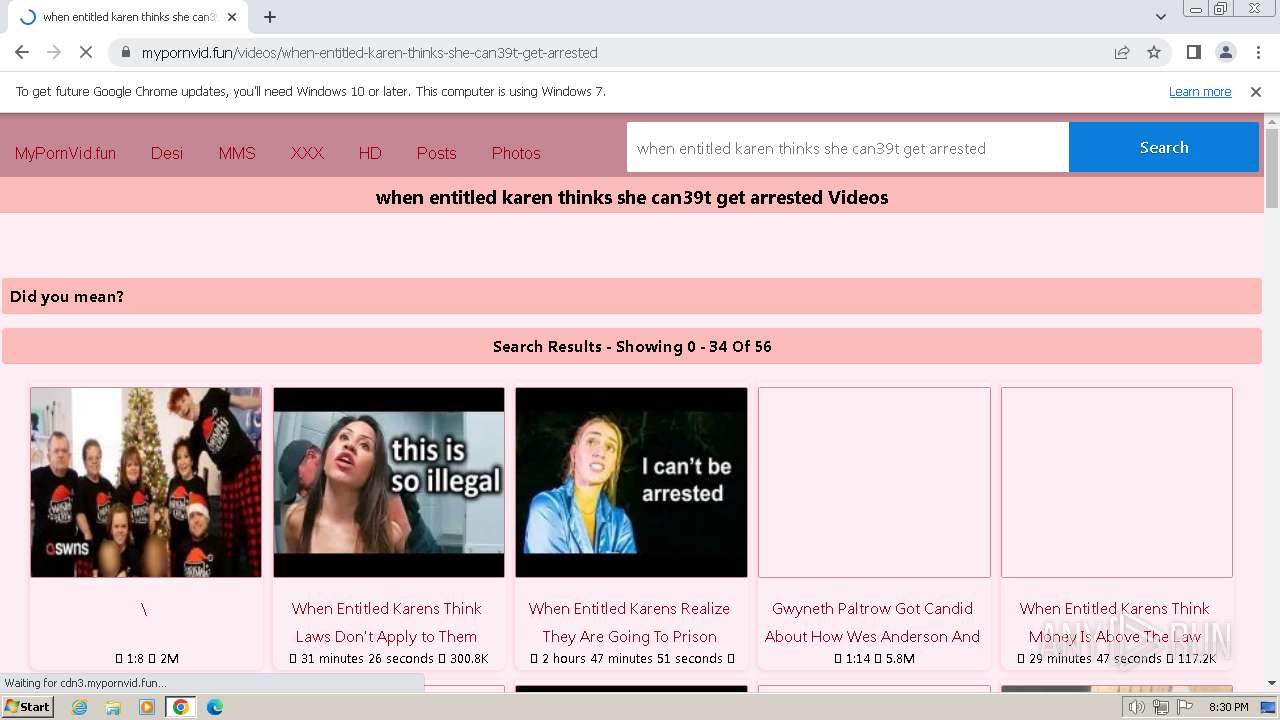Open the site information lock icon
The image size is (1280, 720).
126,52
